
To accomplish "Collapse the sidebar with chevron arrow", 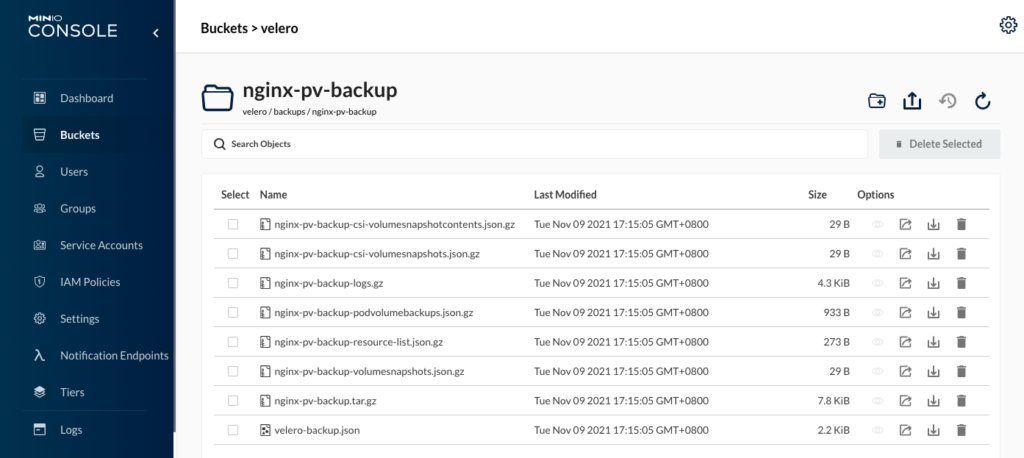I will coord(155,33).
